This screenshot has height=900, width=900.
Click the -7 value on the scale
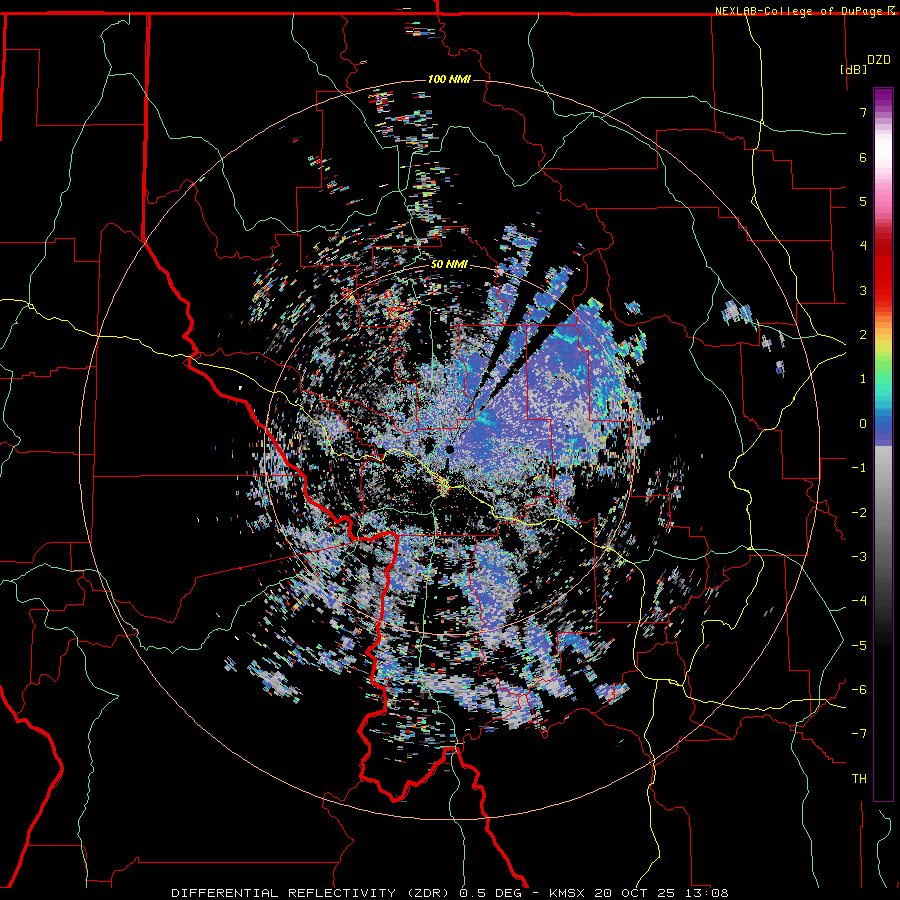pyautogui.click(x=859, y=734)
